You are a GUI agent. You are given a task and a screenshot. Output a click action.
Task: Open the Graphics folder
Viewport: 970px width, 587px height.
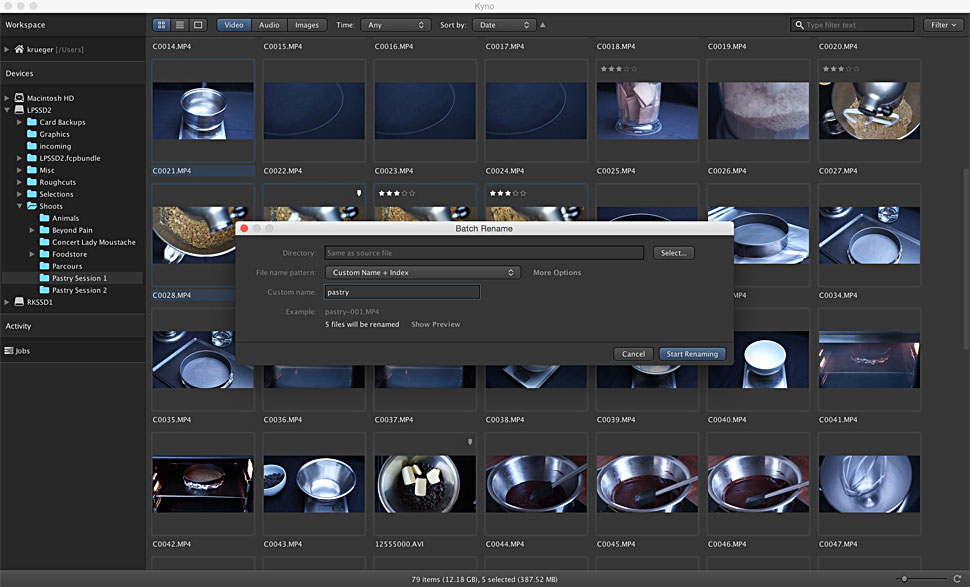click(48, 134)
